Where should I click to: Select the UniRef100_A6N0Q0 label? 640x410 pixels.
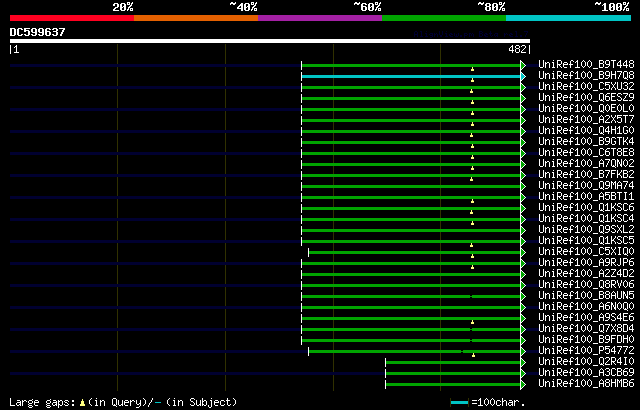pyautogui.click(x=586, y=307)
